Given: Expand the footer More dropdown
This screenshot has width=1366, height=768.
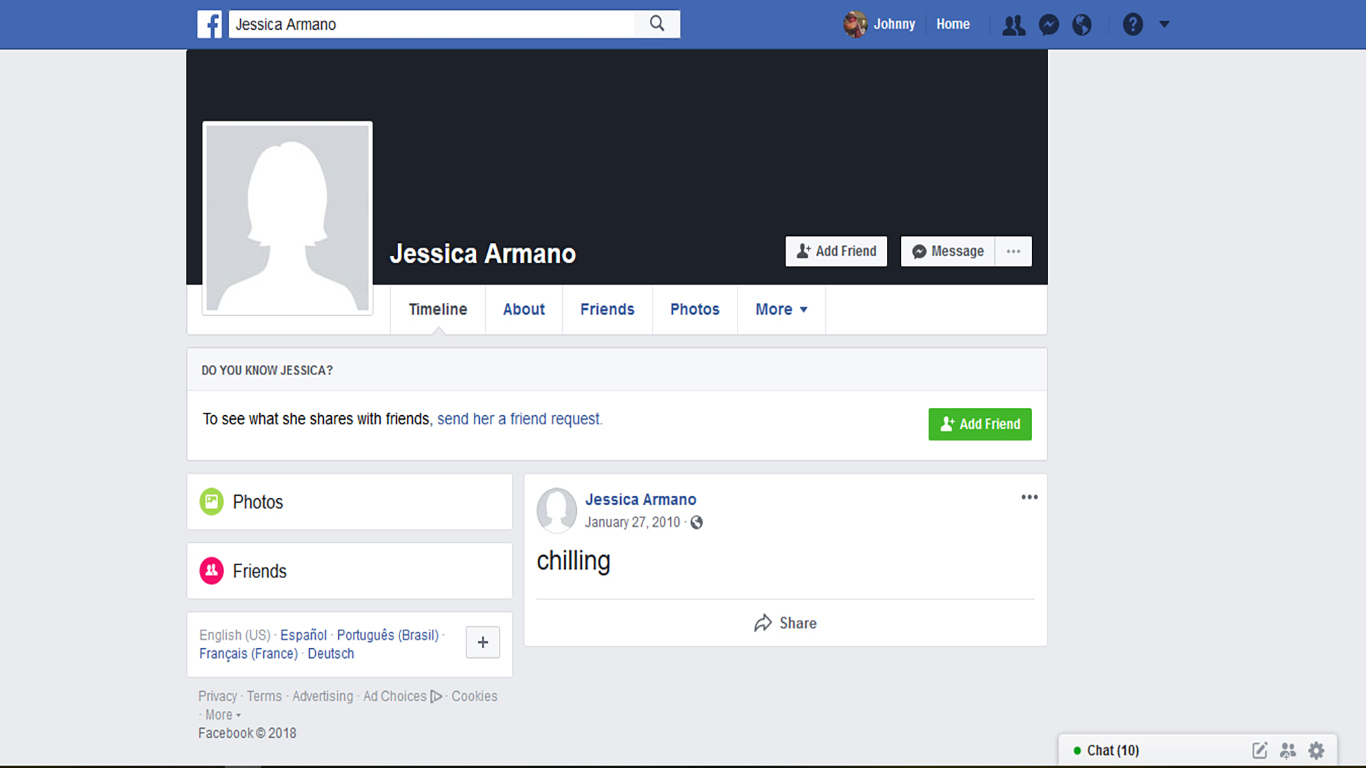Looking at the screenshot, I should (223, 715).
